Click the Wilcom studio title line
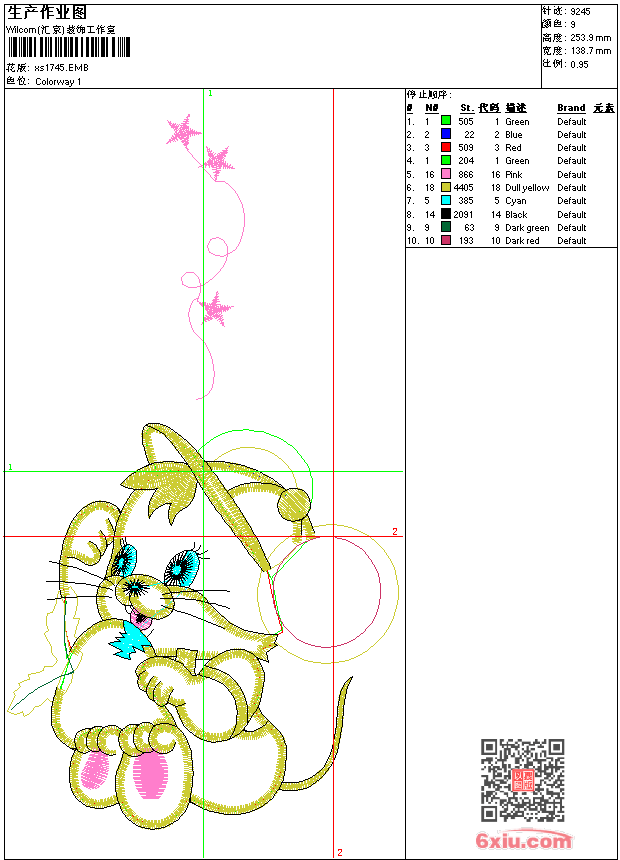Image resolution: width=620 pixels, height=860 pixels. pos(61,30)
